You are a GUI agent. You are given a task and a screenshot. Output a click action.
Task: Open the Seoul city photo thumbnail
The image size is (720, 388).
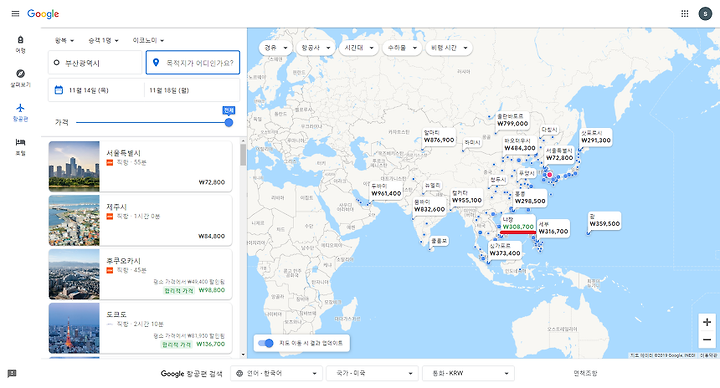click(74, 166)
